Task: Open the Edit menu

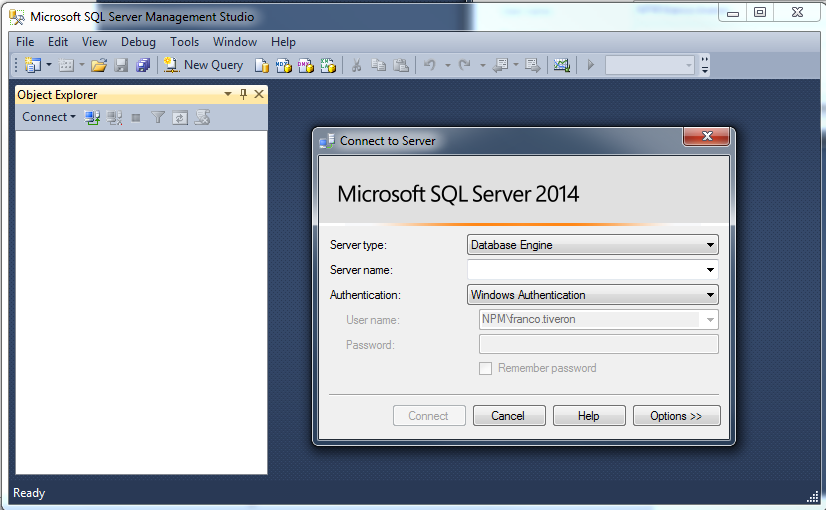Action: point(58,42)
